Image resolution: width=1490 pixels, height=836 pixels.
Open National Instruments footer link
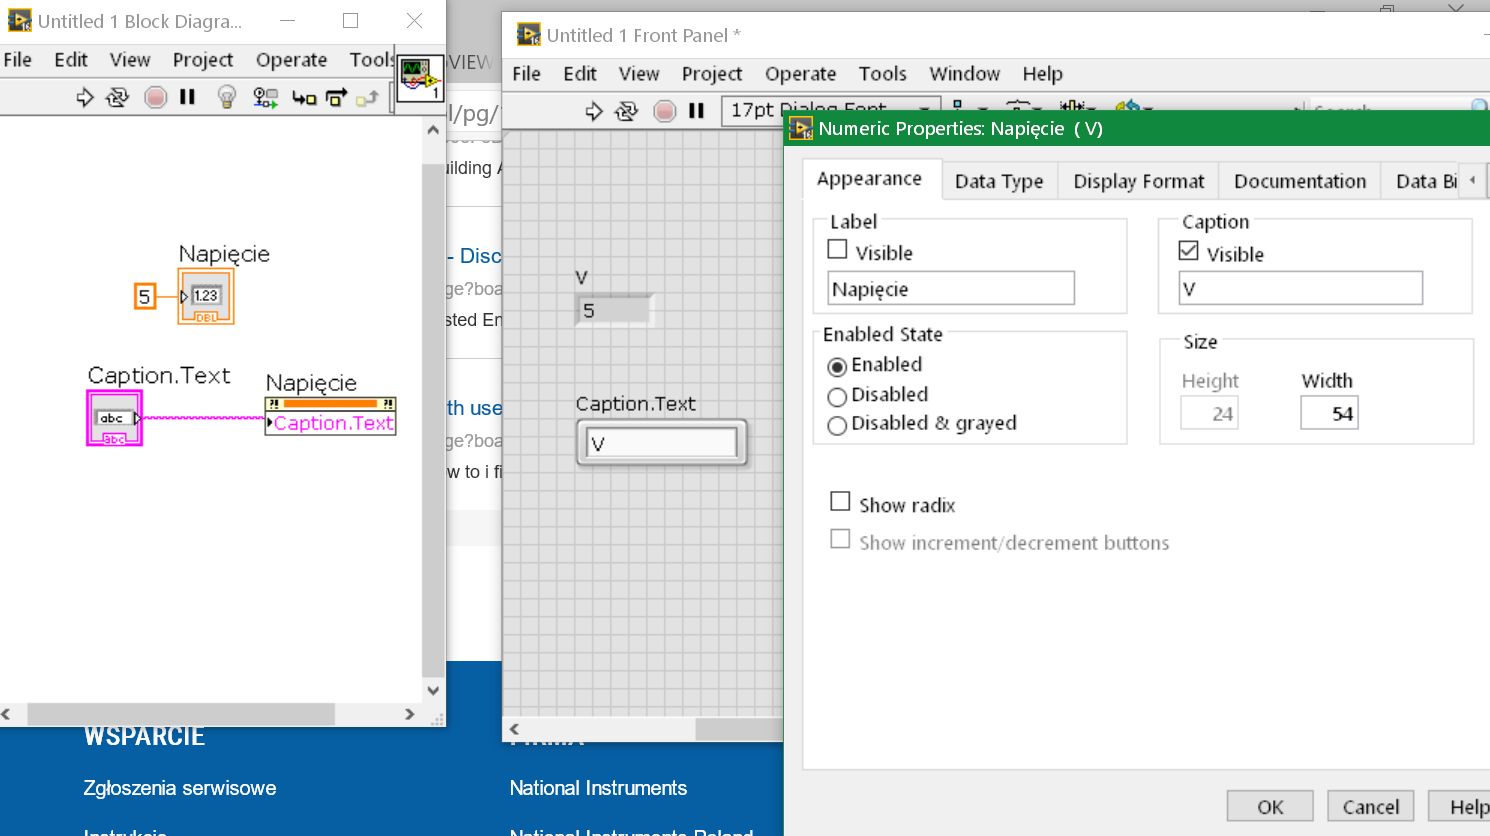(598, 788)
